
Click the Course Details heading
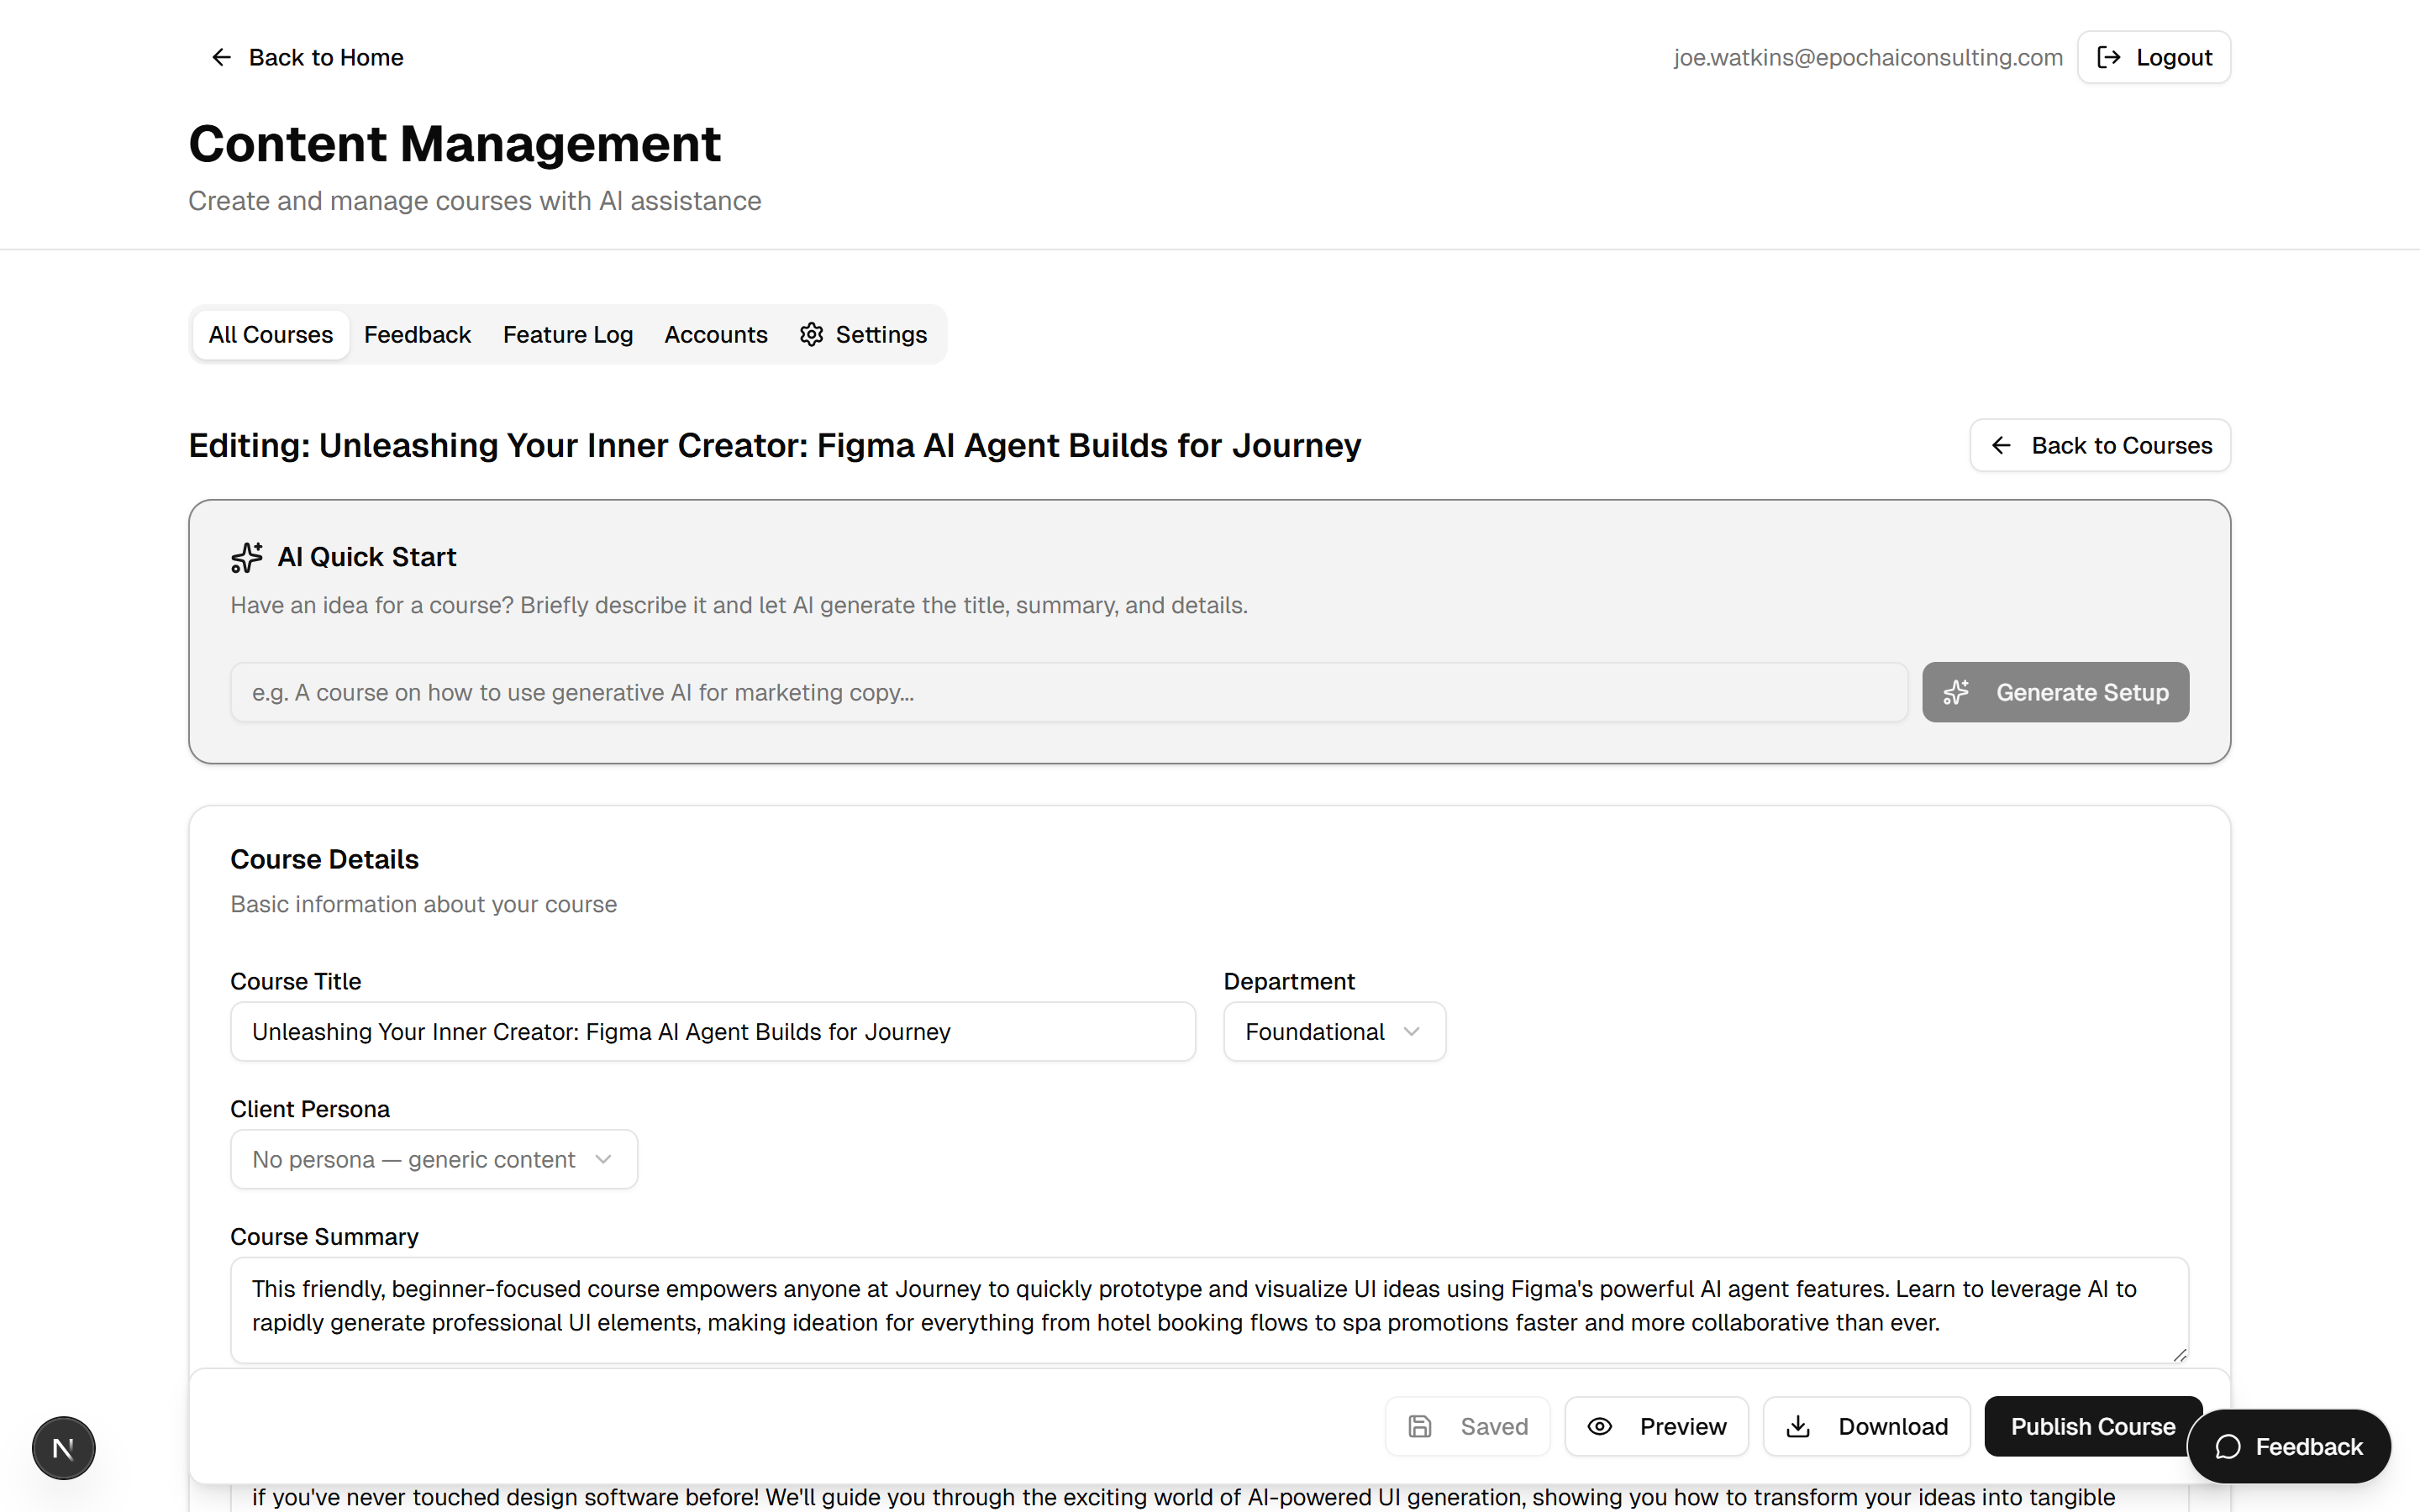[324, 859]
